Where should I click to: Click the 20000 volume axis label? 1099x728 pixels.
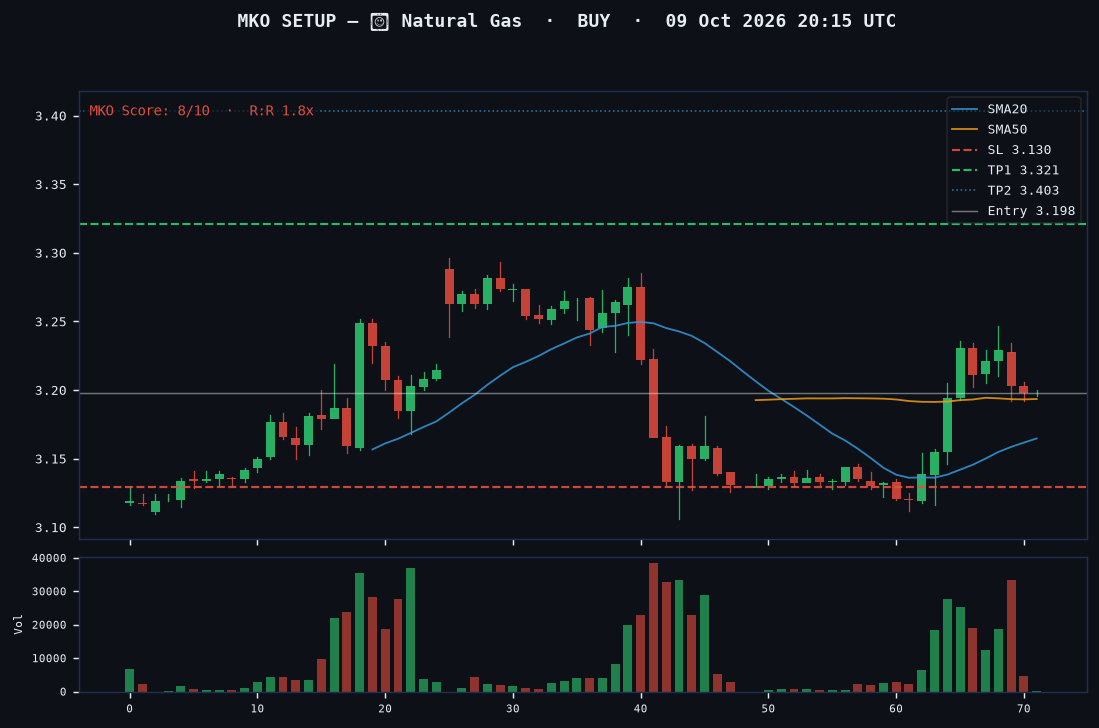point(50,625)
